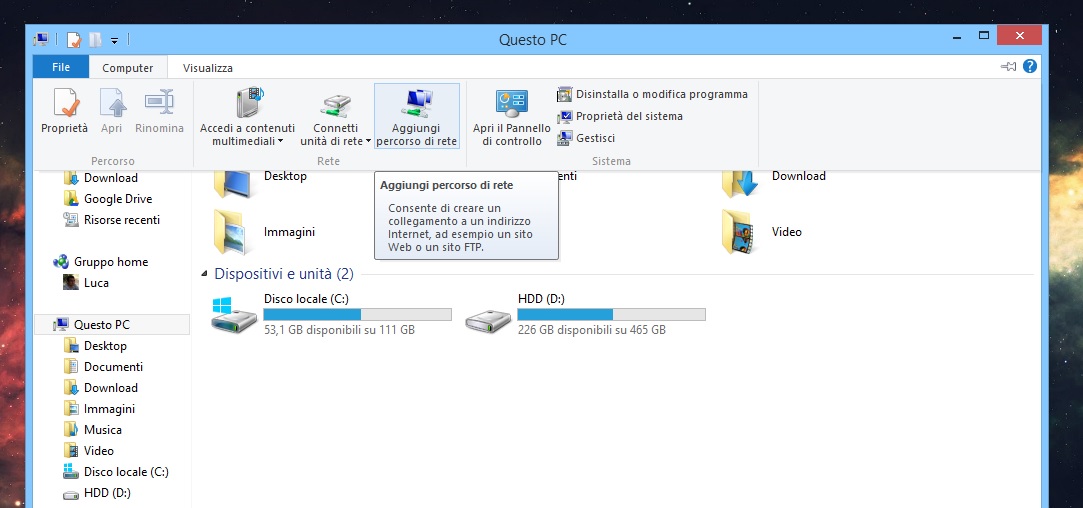1083x508 pixels.
Task: Click the Help question mark icon
Action: 1029,66
